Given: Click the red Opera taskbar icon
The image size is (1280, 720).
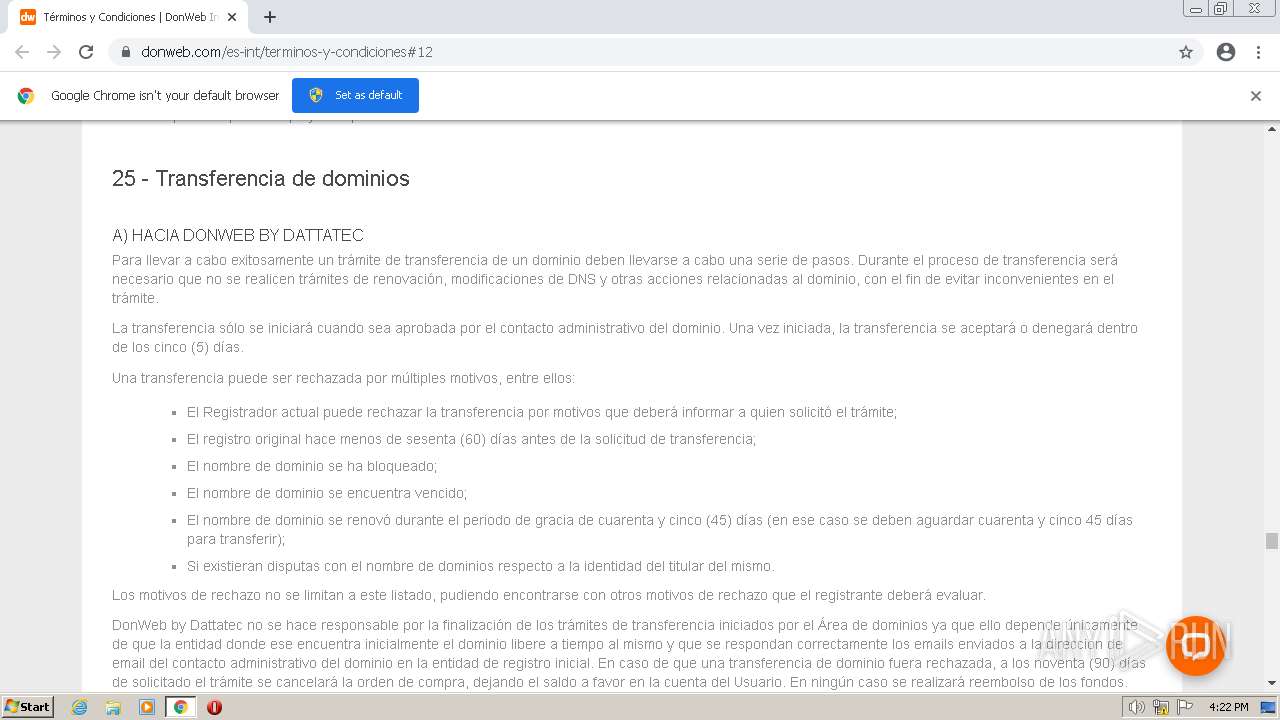Looking at the screenshot, I should click(214, 707).
